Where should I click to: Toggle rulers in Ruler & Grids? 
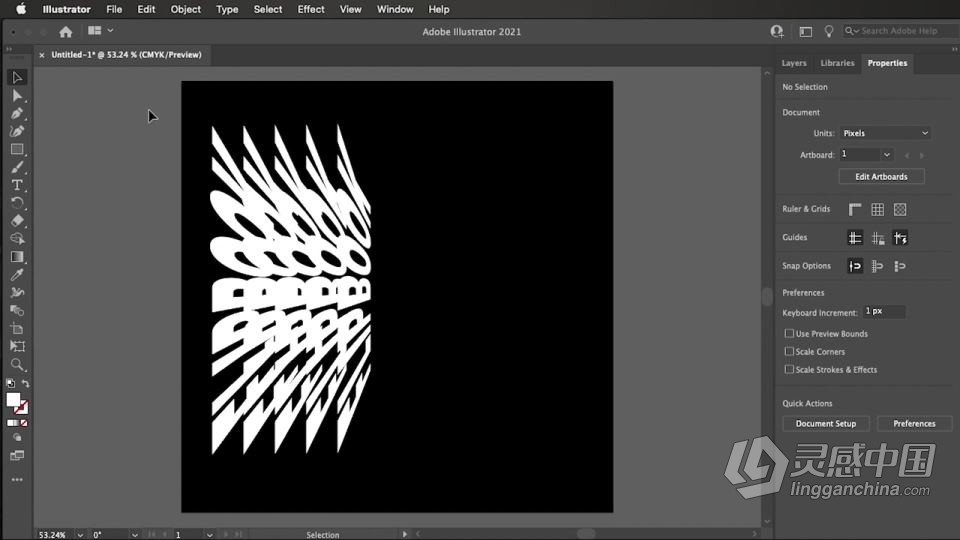(x=855, y=209)
